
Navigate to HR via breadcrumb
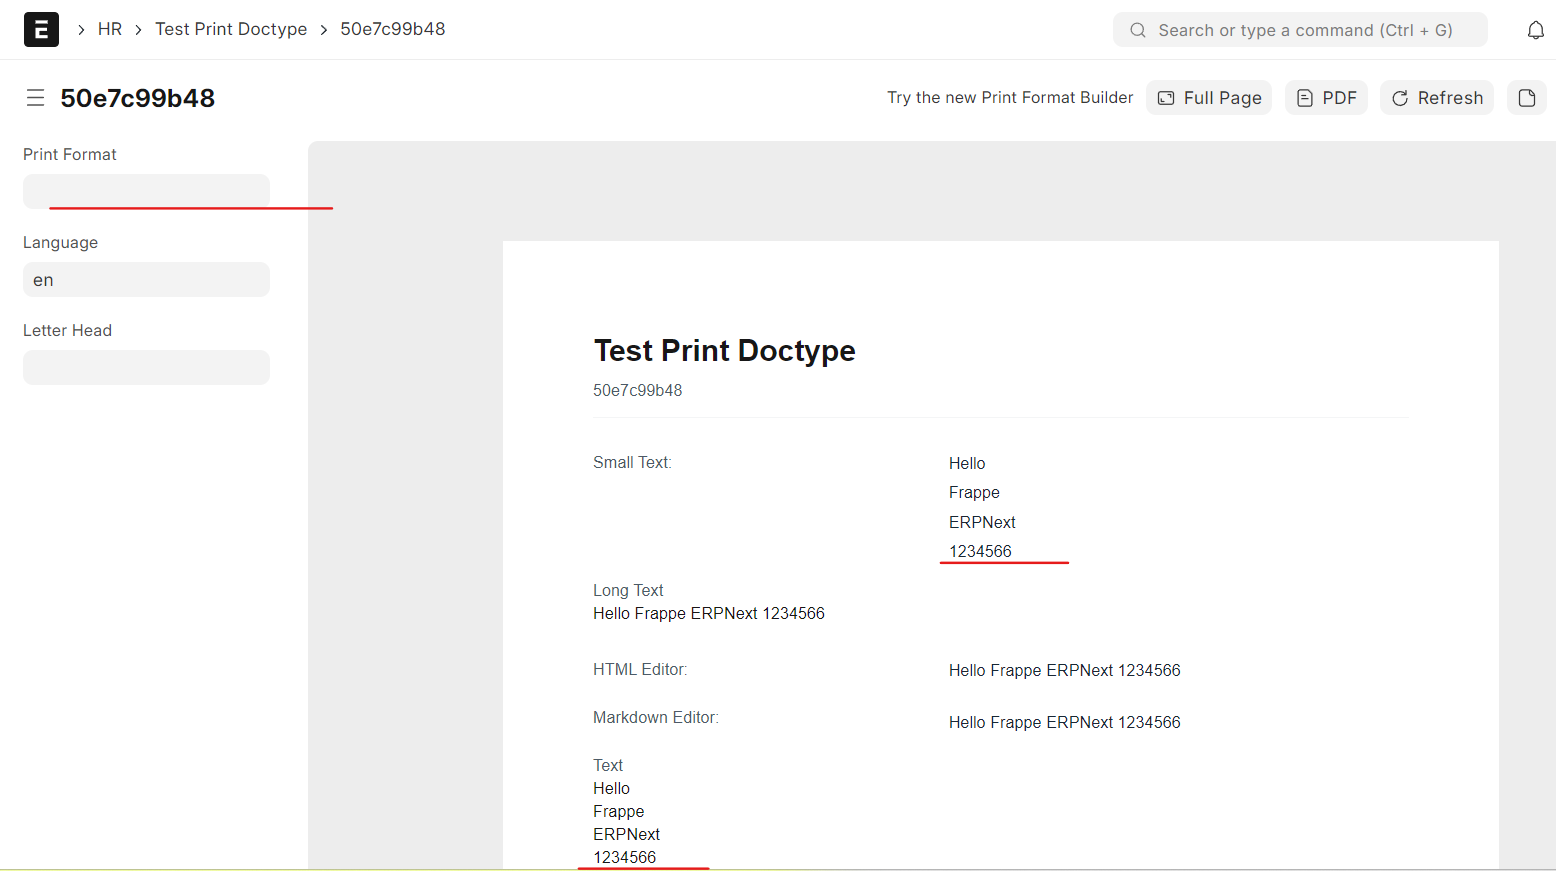tap(110, 29)
